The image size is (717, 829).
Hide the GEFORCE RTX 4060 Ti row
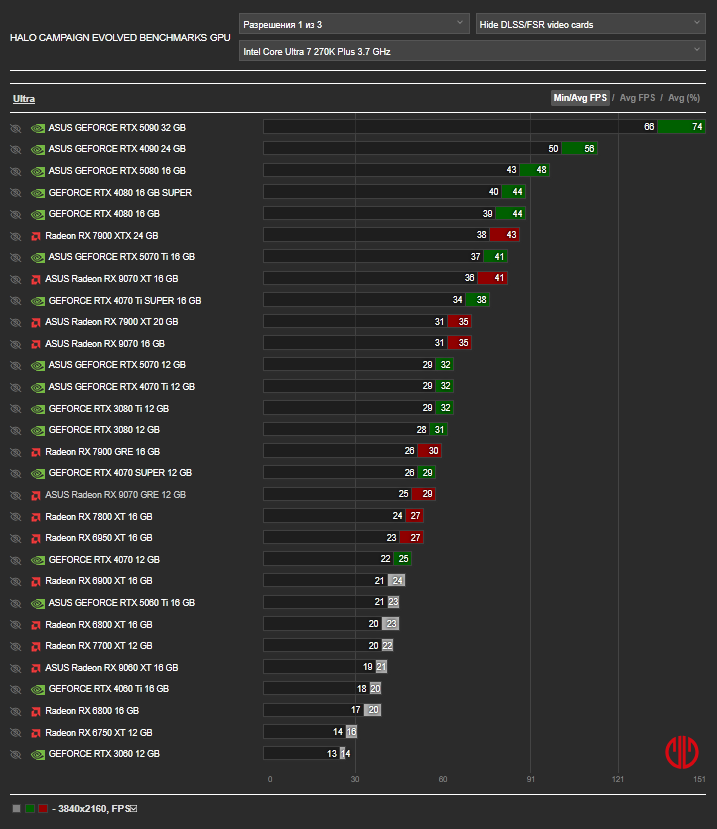(x=16, y=689)
